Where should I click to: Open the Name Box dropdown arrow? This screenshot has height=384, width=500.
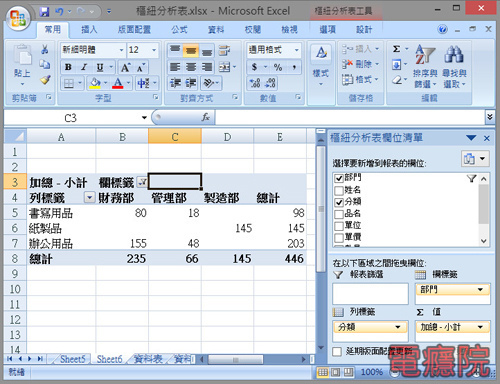tap(144, 117)
